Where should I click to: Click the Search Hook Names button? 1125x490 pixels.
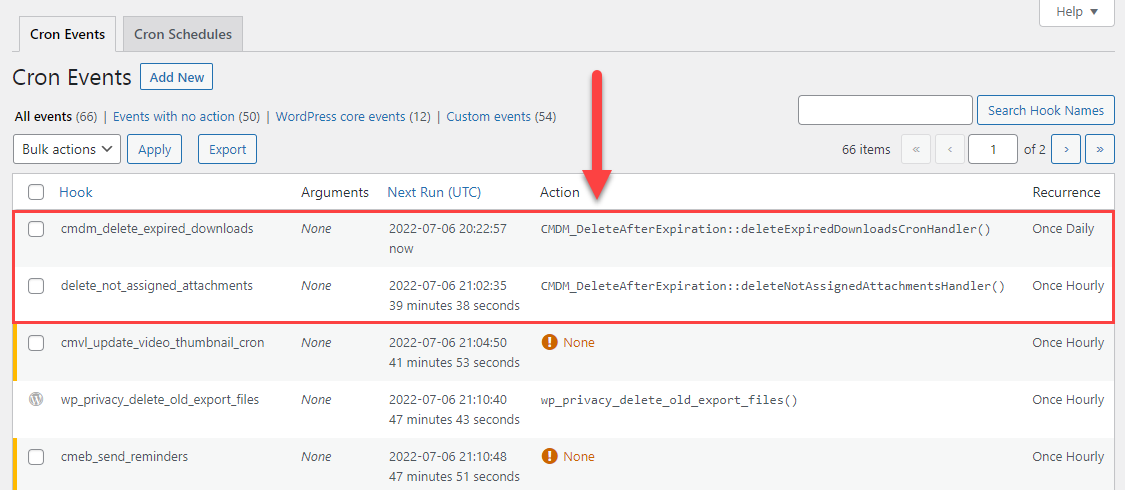[x=1045, y=110]
